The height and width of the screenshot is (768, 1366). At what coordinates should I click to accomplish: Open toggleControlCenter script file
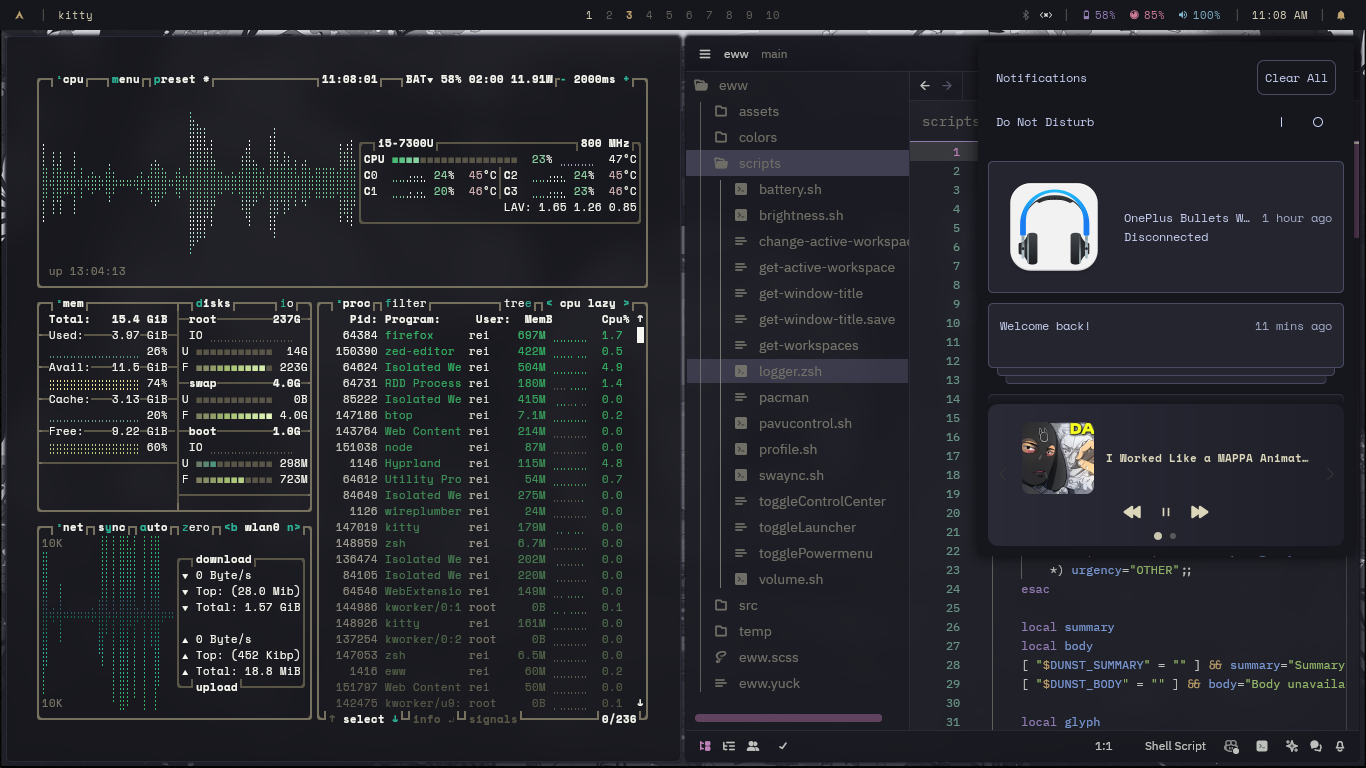click(x=796, y=501)
